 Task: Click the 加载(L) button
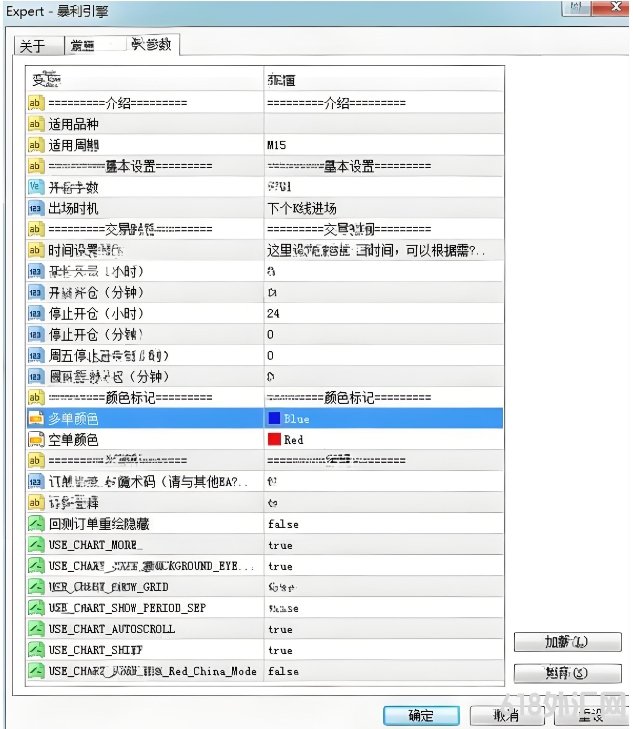(x=567, y=642)
